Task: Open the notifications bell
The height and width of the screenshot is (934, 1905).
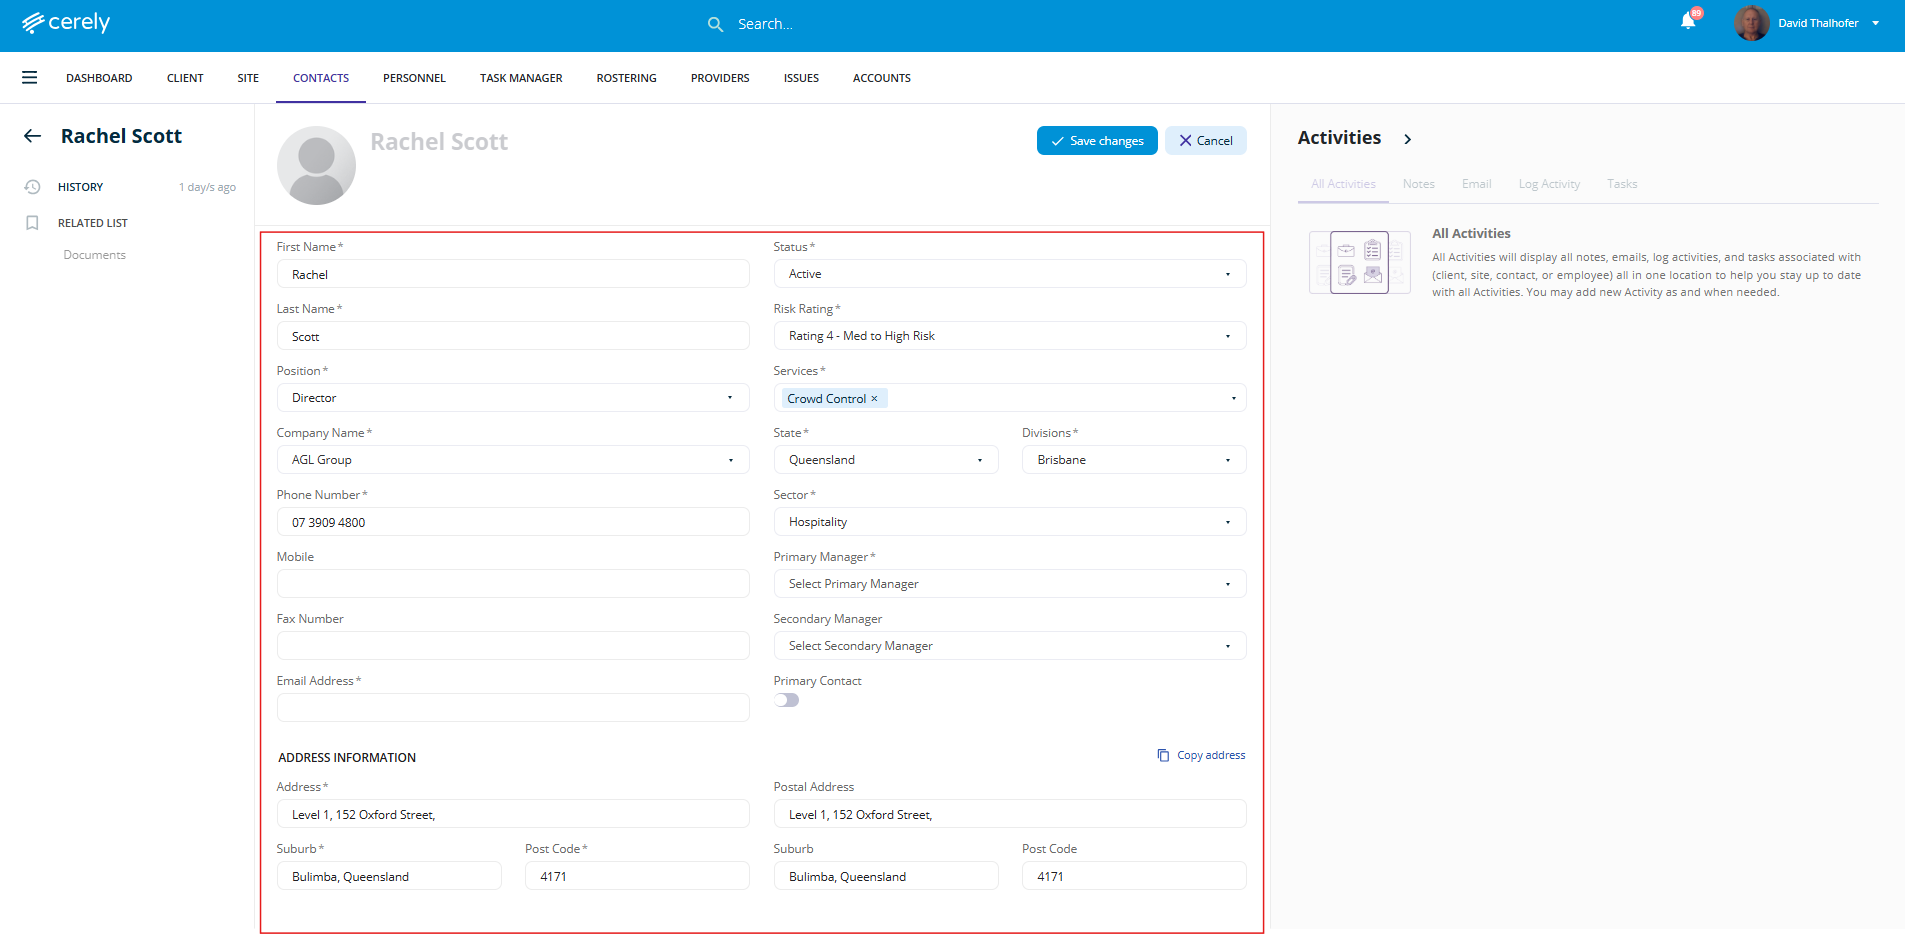Action: pos(1688,21)
